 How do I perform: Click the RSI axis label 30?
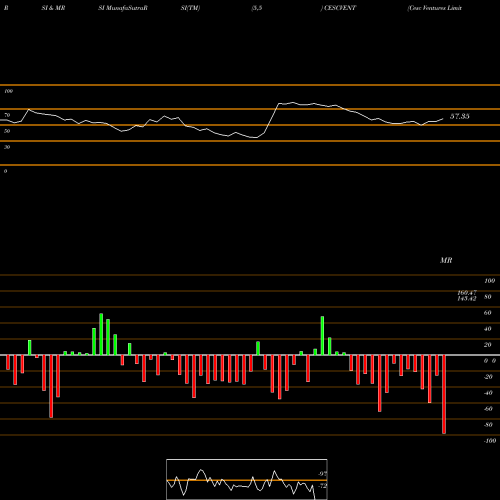(7, 147)
